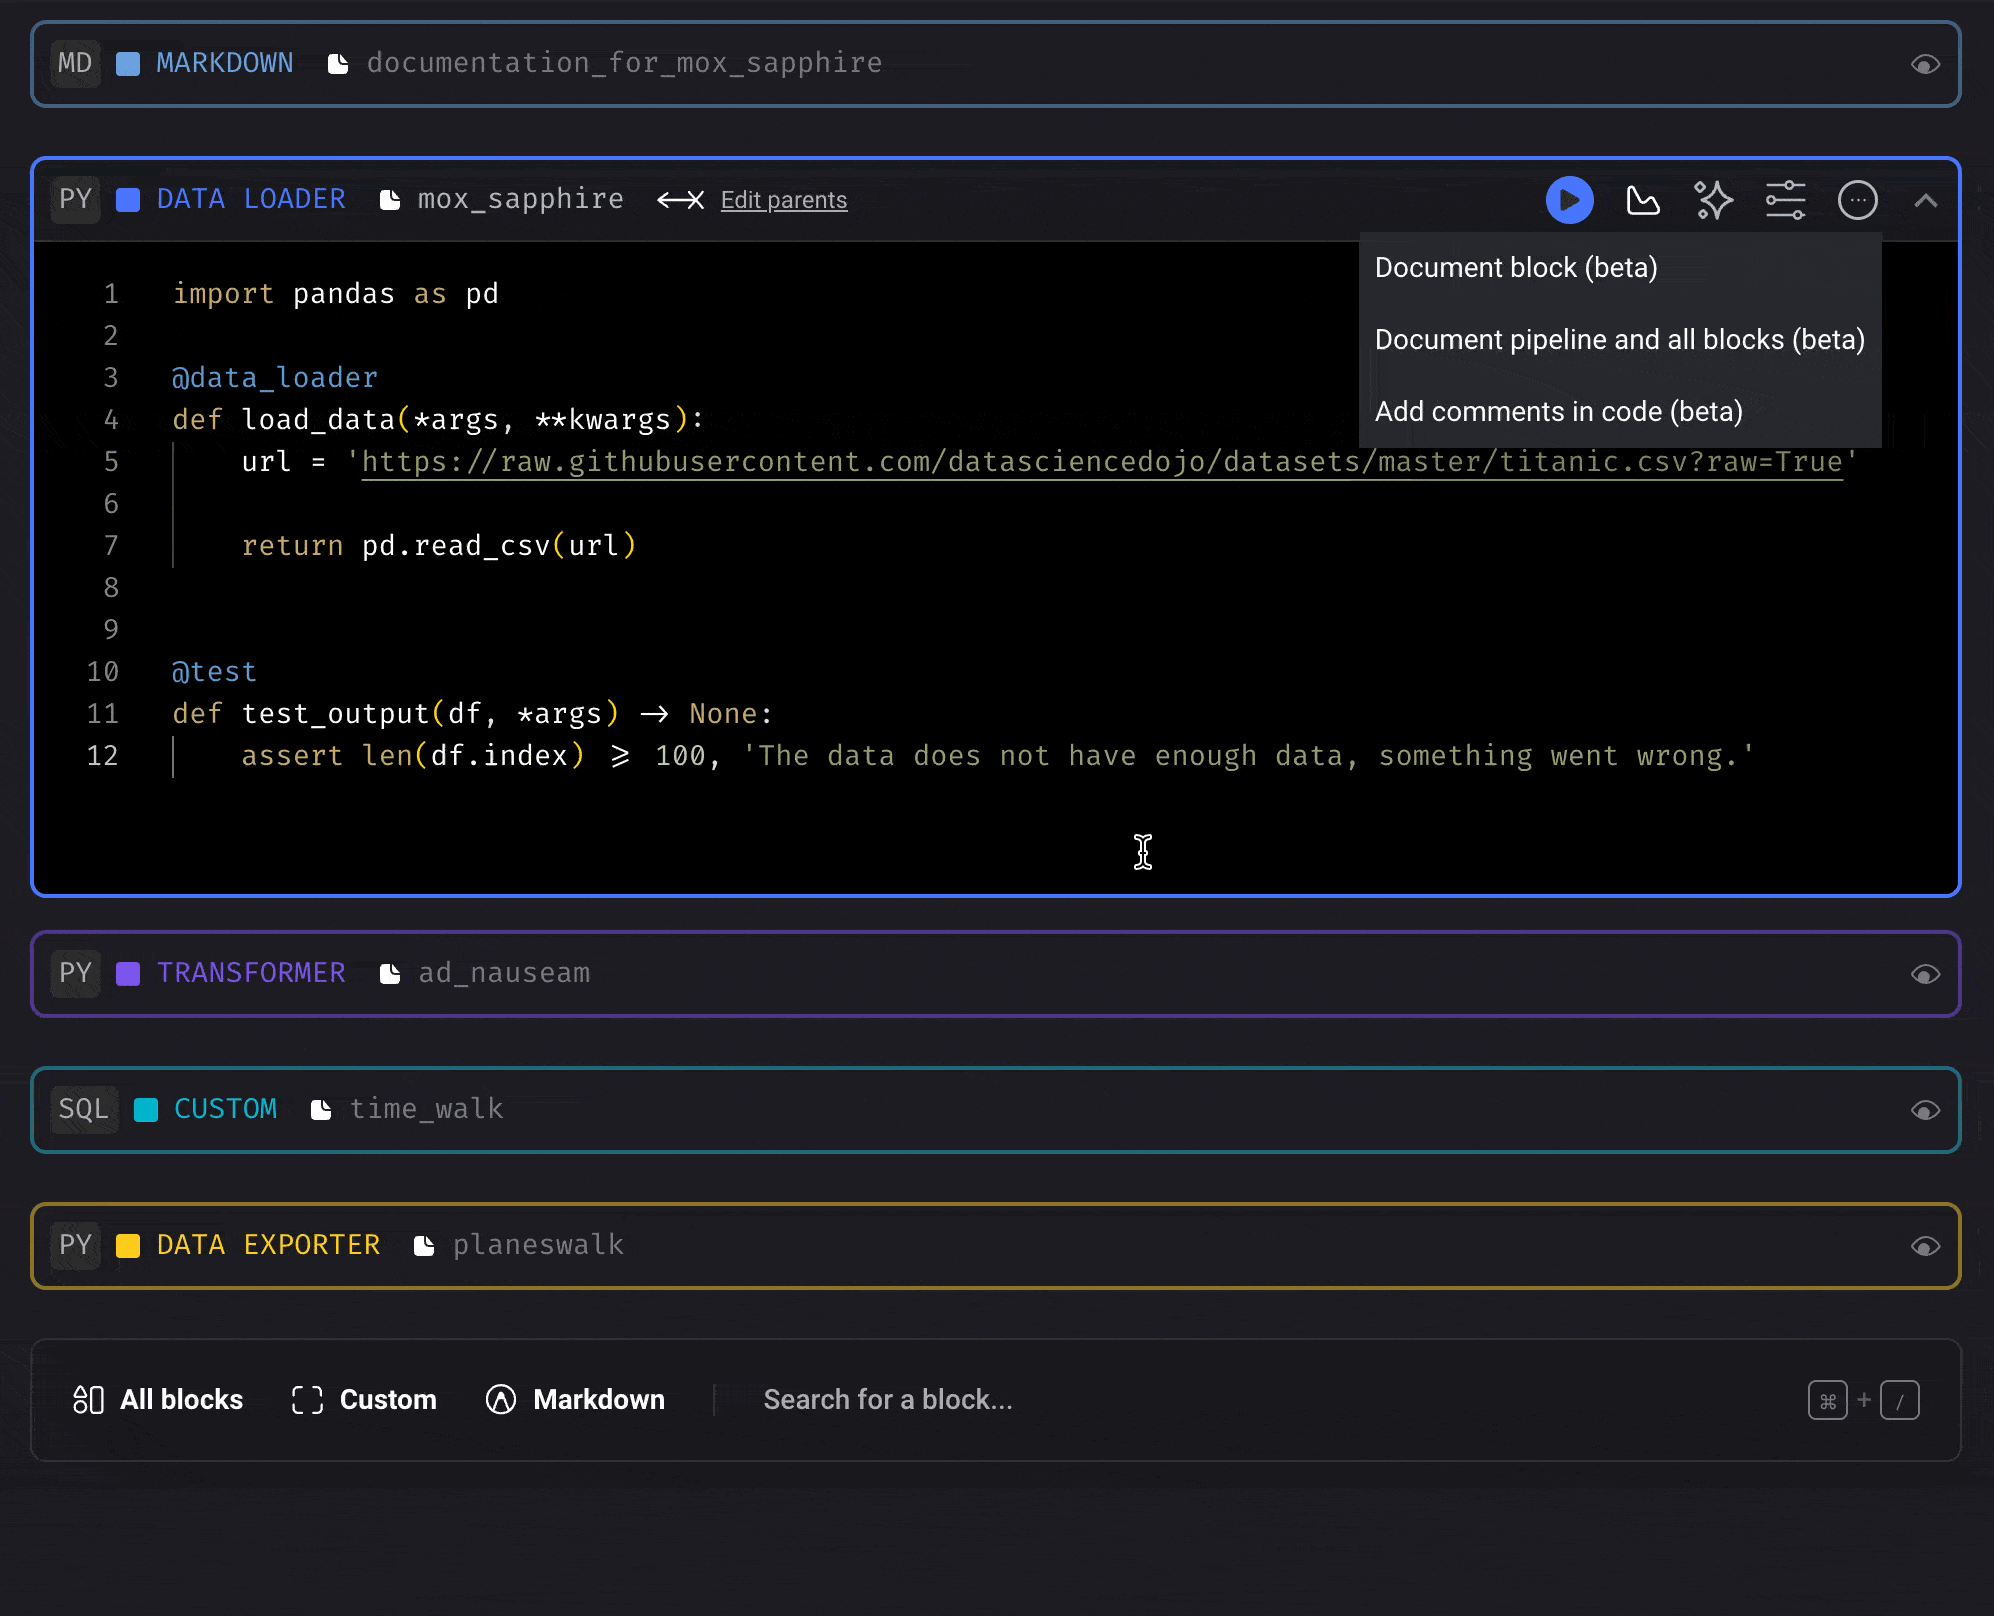The width and height of the screenshot is (1994, 1616).
Task: Click the Edit parents link
Action: point(783,200)
